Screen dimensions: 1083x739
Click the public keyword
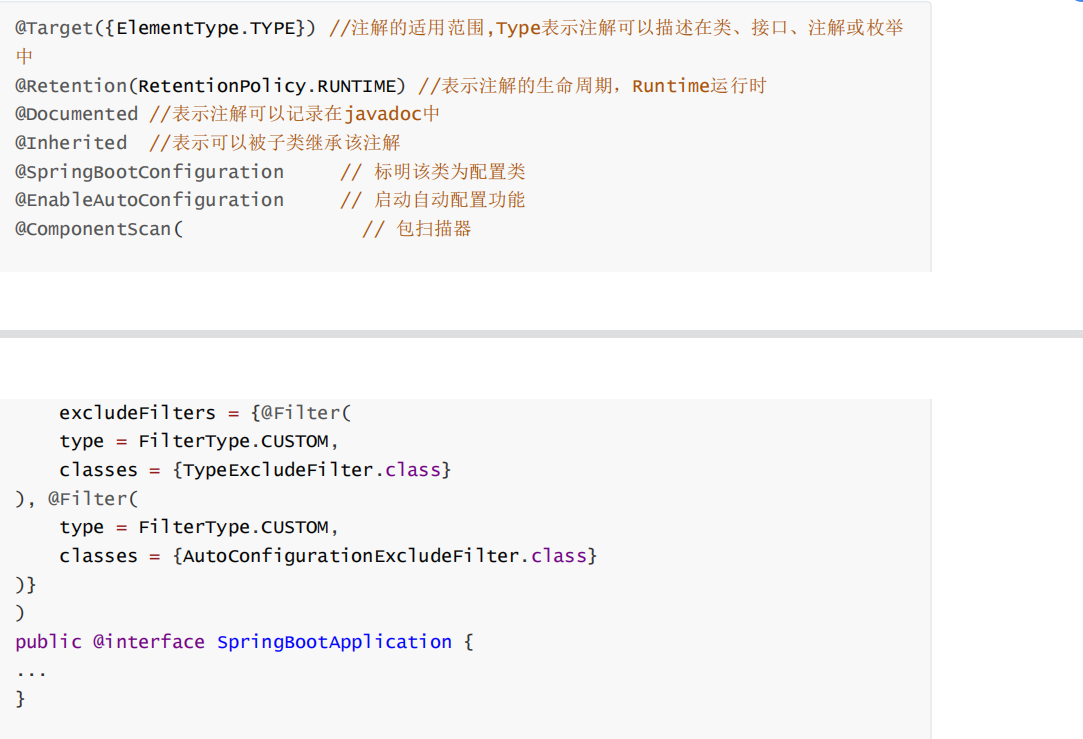click(48, 642)
